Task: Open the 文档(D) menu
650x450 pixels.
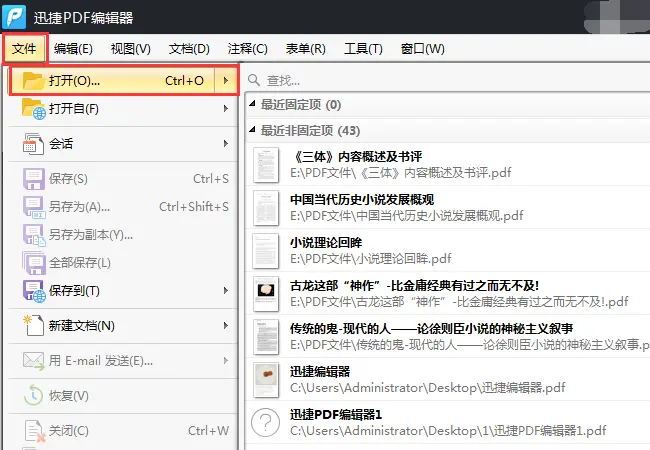Action: click(189, 49)
